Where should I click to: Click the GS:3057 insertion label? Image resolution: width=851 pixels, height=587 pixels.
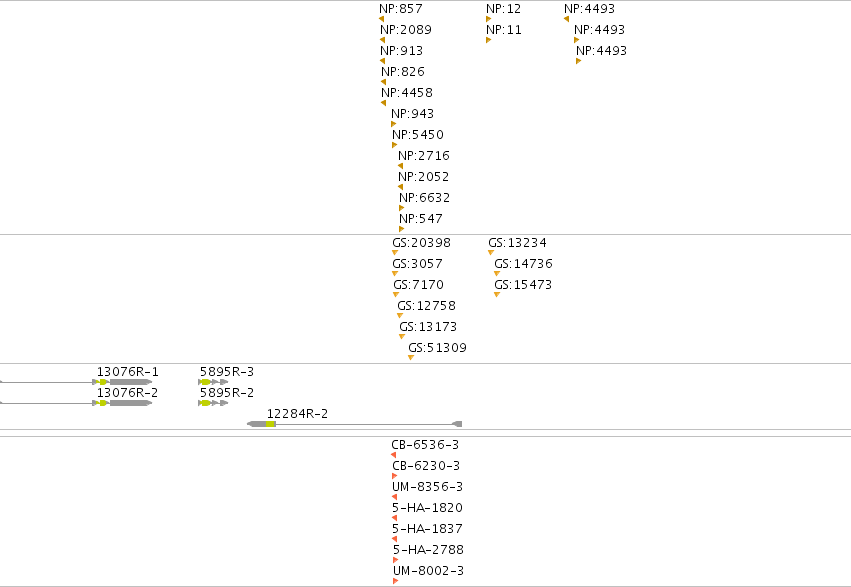coord(417,264)
